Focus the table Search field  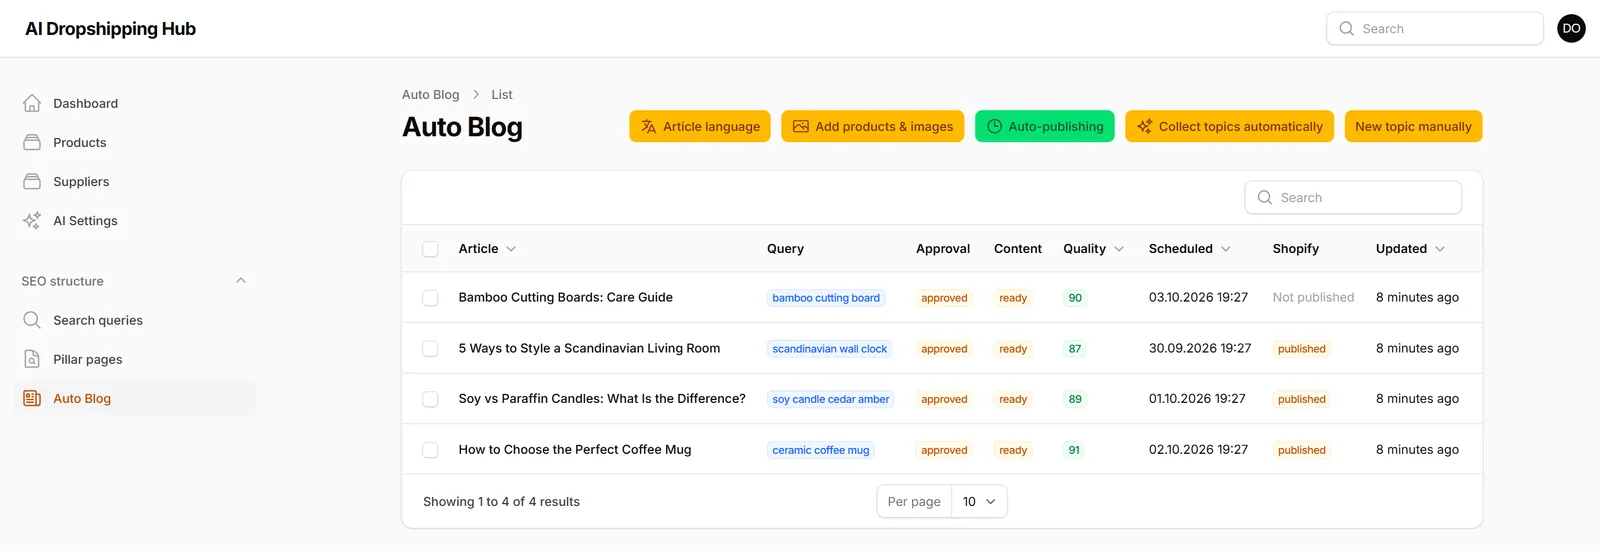tap(1353, 197)
